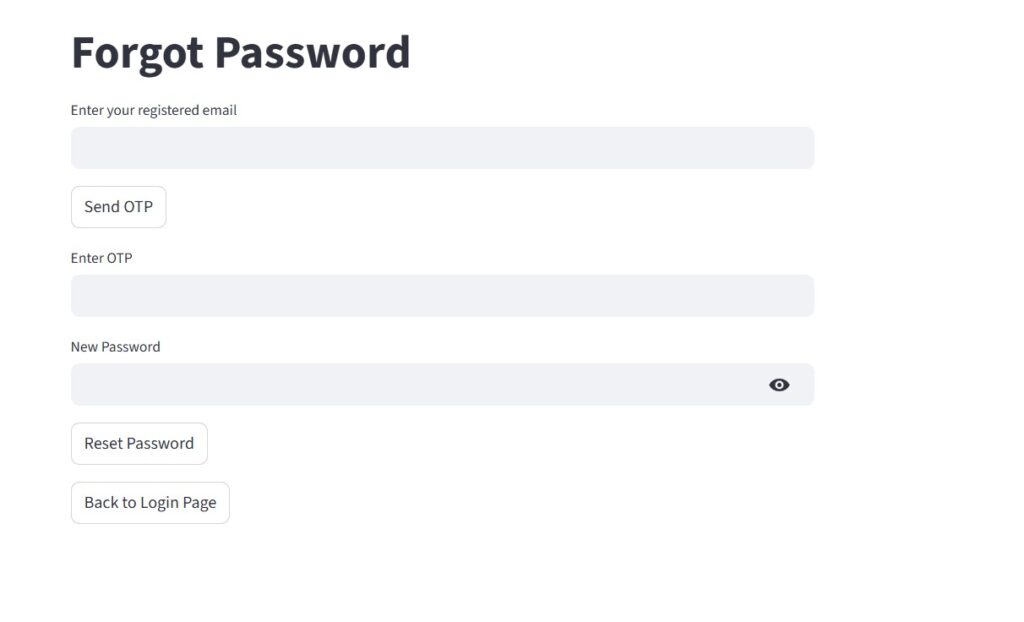The width and height of the screenshot is (1024, 622).
Task: Focus the registered email input field
Action: tap(442, 148)
